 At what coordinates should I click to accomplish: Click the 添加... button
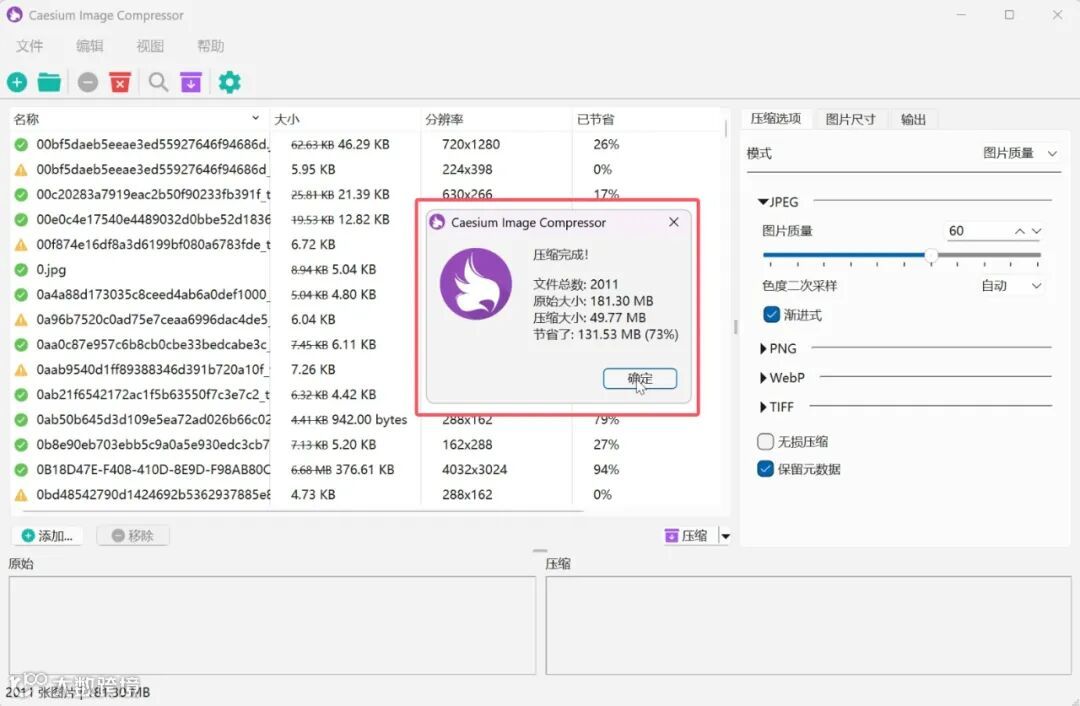(47, 536)
